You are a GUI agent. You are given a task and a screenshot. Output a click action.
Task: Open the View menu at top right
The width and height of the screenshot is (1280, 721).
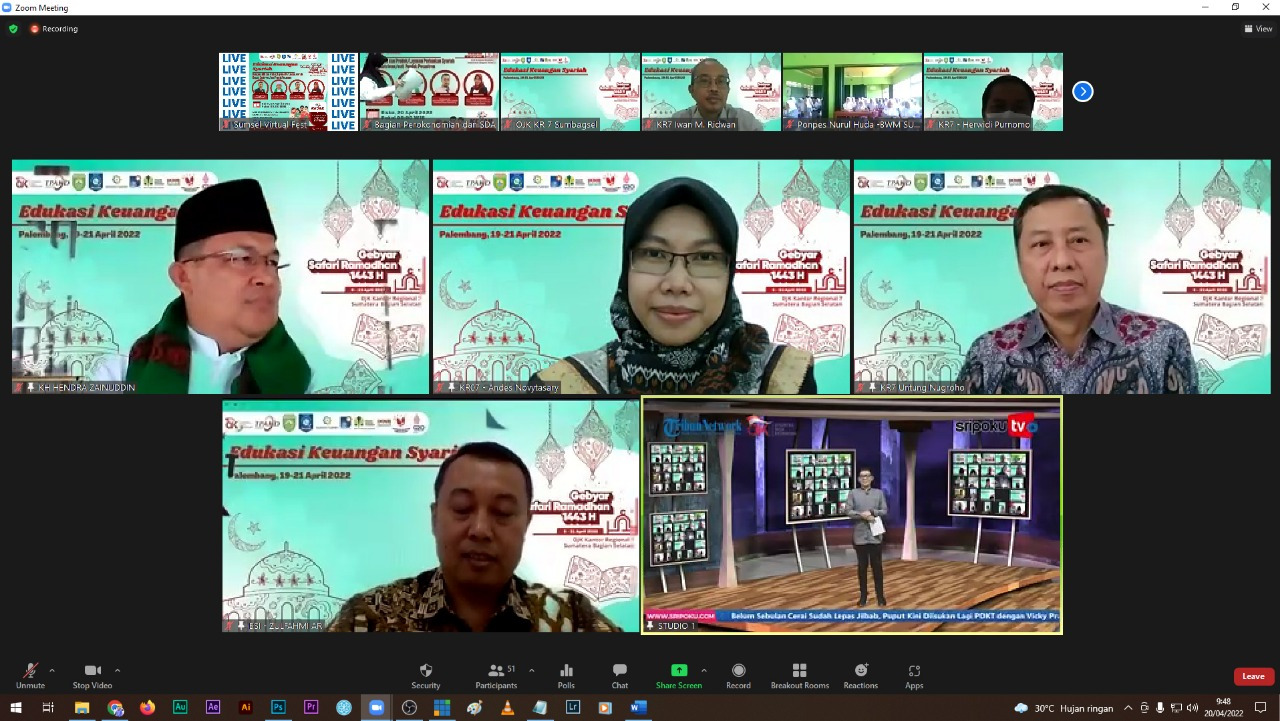(1258, 29)
